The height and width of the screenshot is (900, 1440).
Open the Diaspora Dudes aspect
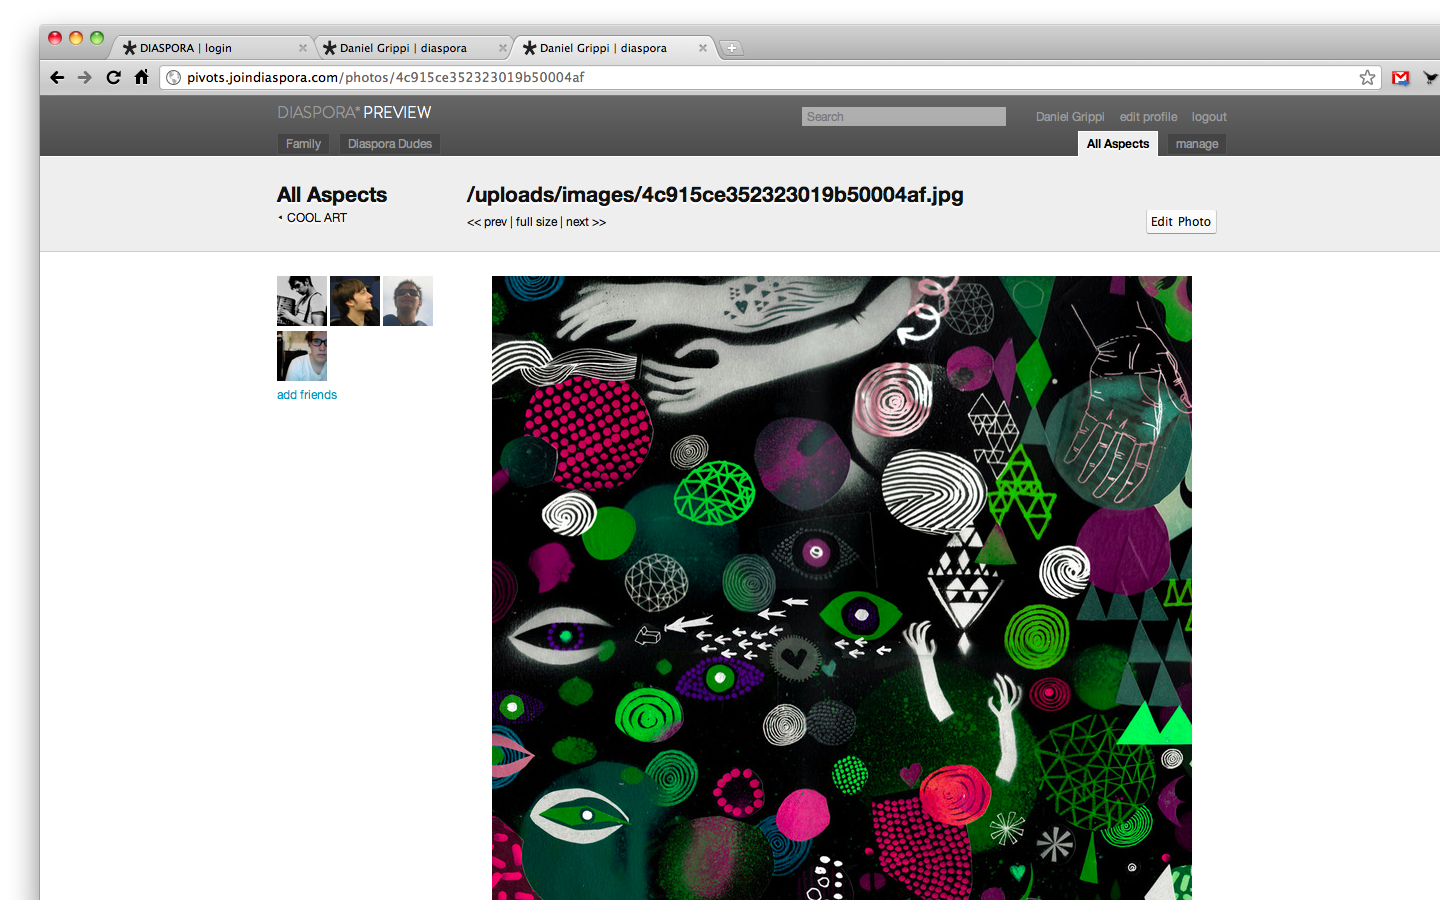(x=389, y=144)
